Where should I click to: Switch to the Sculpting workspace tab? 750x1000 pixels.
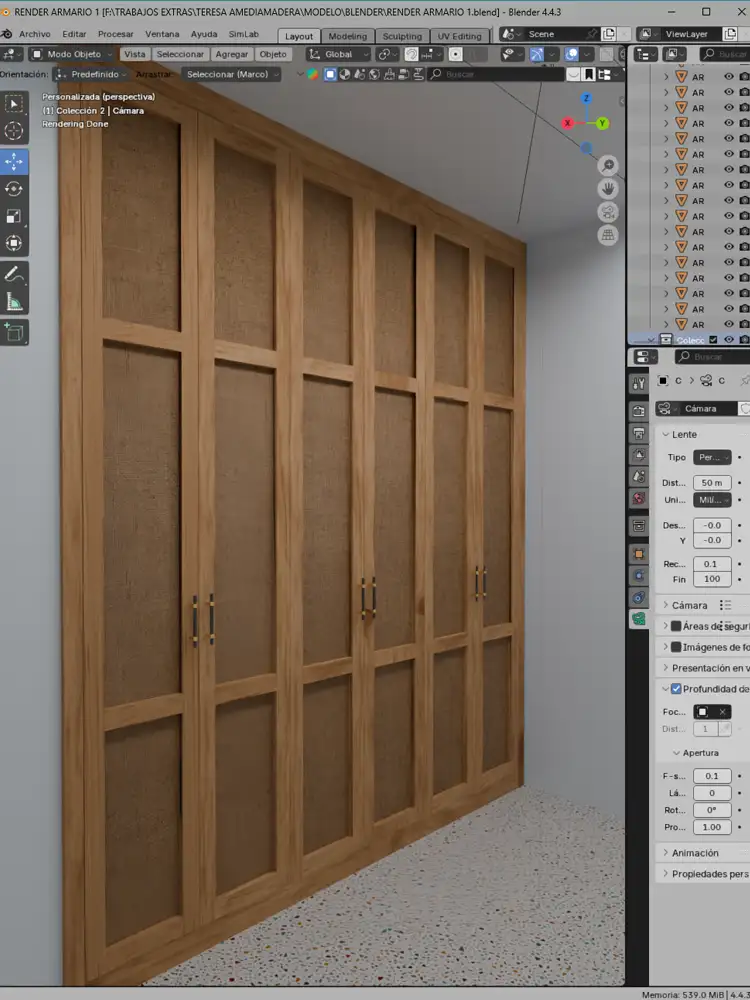[402, 36]
